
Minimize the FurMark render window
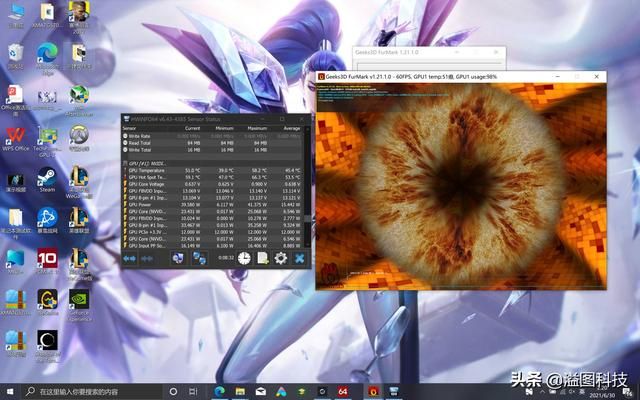558,76
